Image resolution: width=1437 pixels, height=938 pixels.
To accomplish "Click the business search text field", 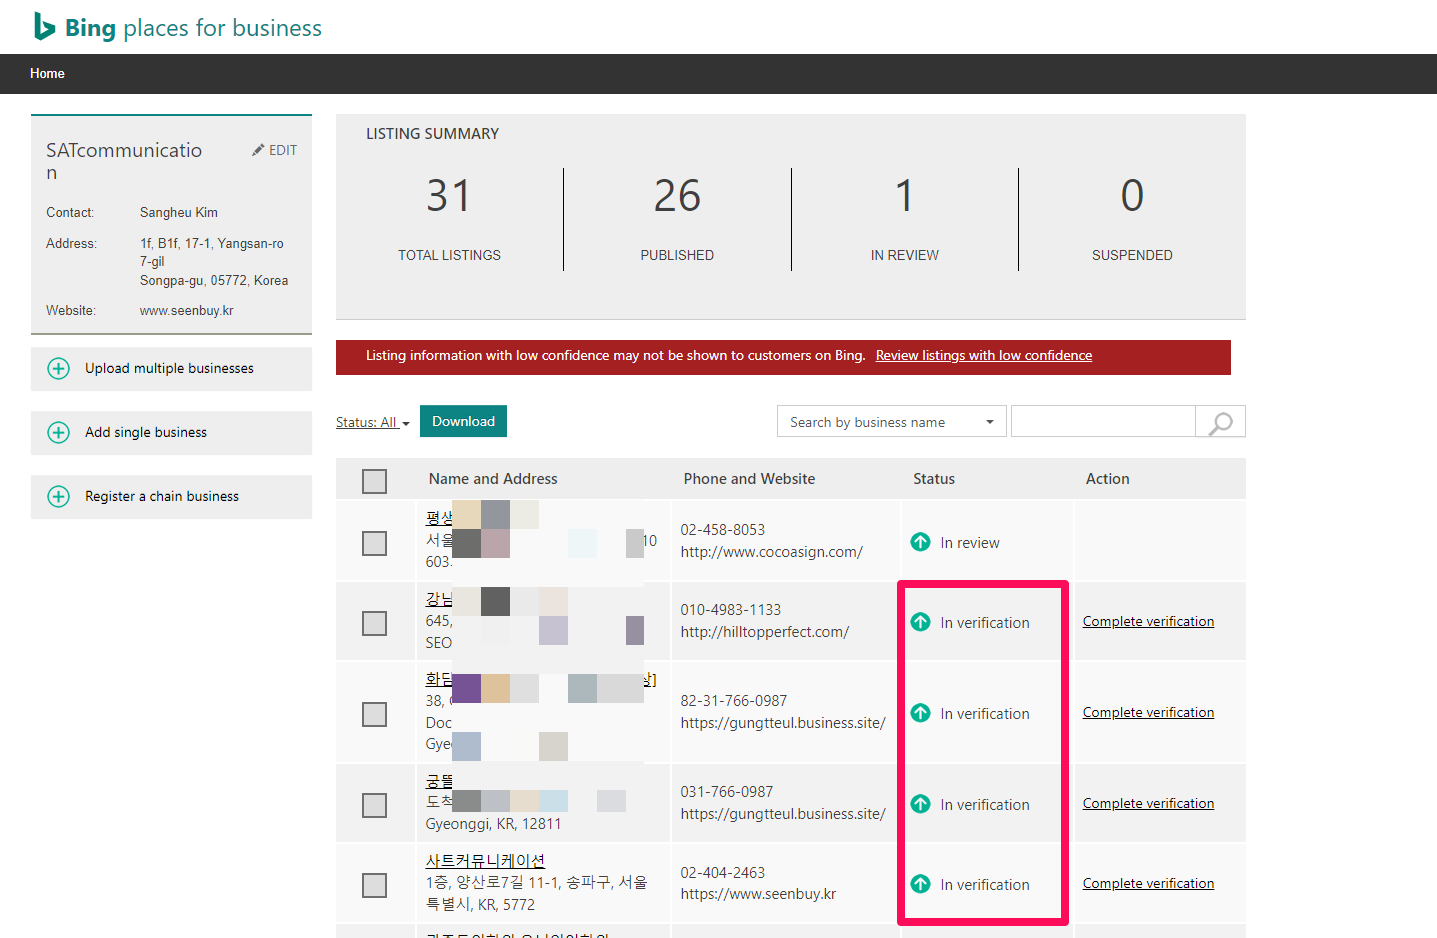I will [x=1103, y=422].
